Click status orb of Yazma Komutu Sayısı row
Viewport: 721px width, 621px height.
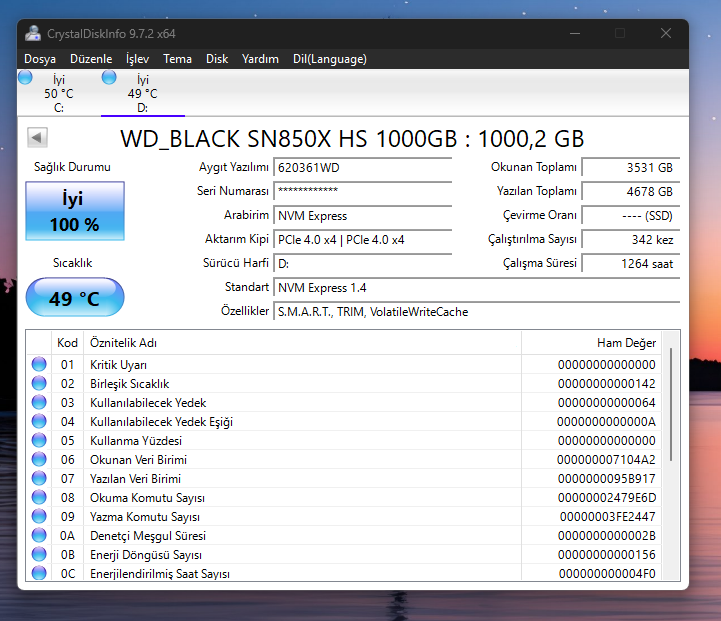coord(39,516)
